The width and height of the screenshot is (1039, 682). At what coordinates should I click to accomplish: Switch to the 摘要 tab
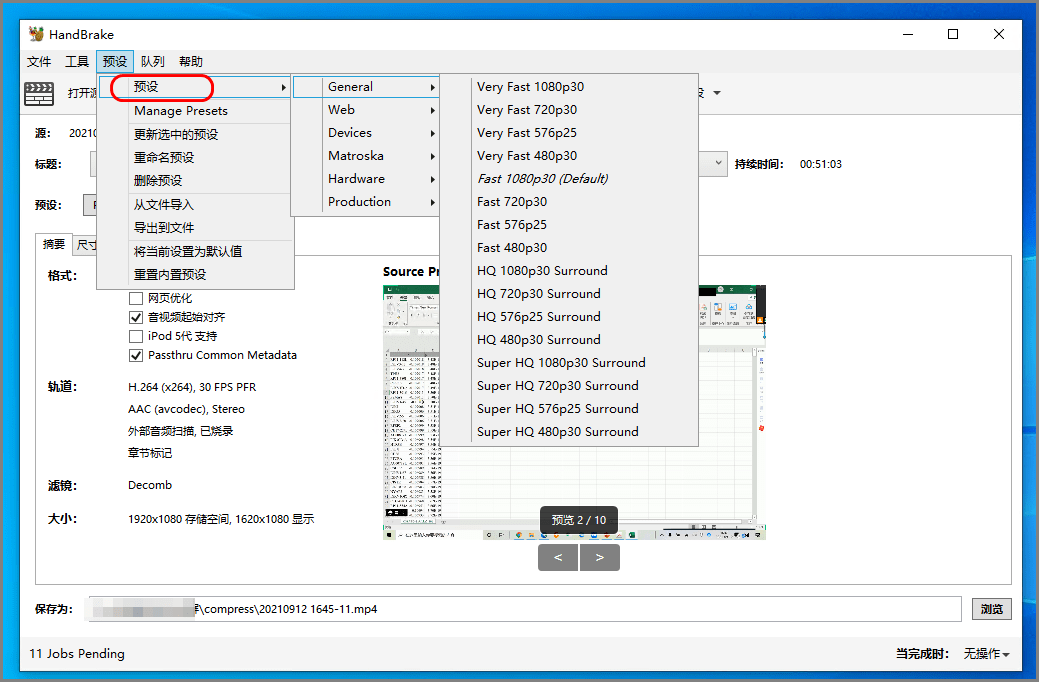click(54, 244)
